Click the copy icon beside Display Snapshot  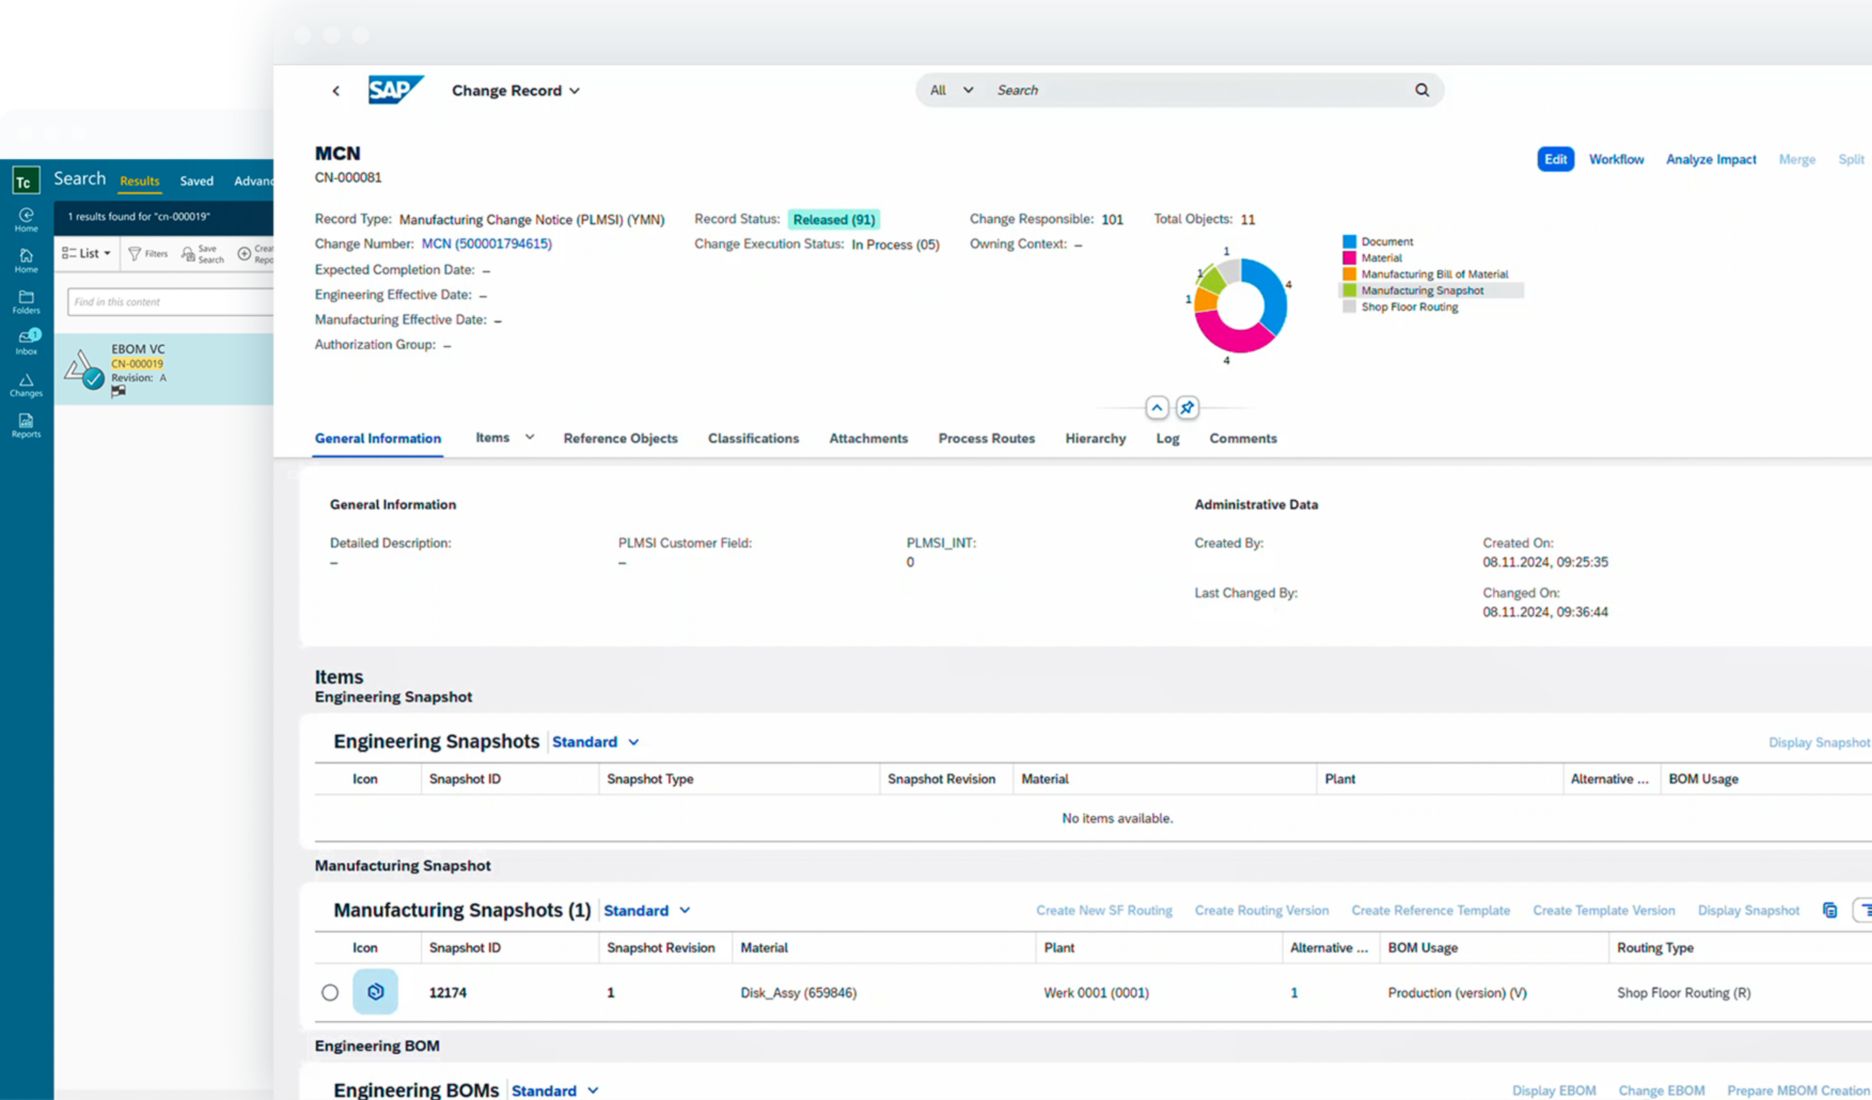click(1829, 910)
